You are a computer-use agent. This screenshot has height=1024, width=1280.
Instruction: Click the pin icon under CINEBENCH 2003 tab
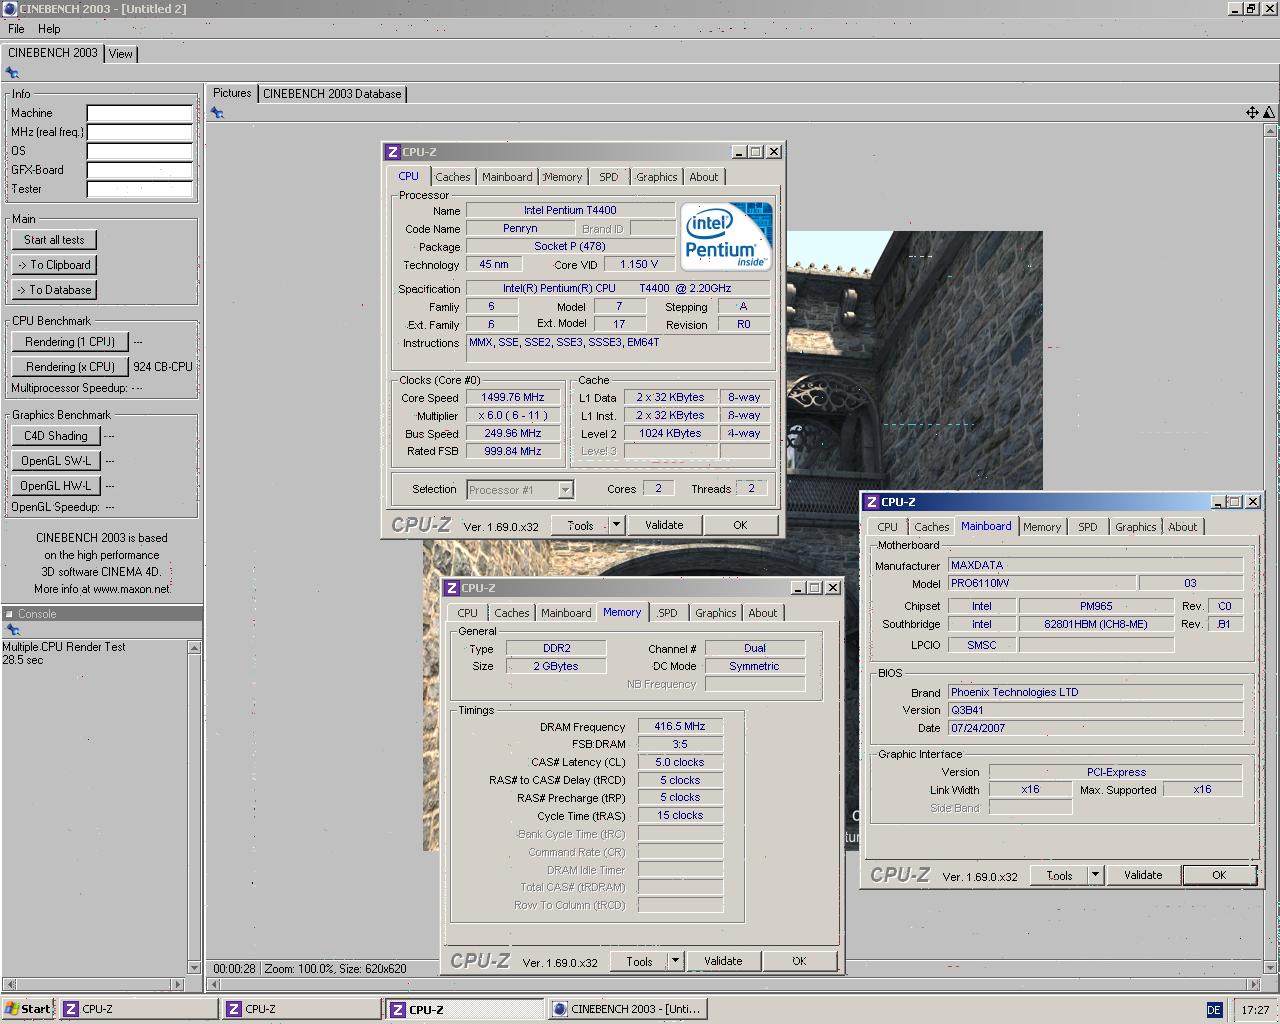(x=12, y=73)
